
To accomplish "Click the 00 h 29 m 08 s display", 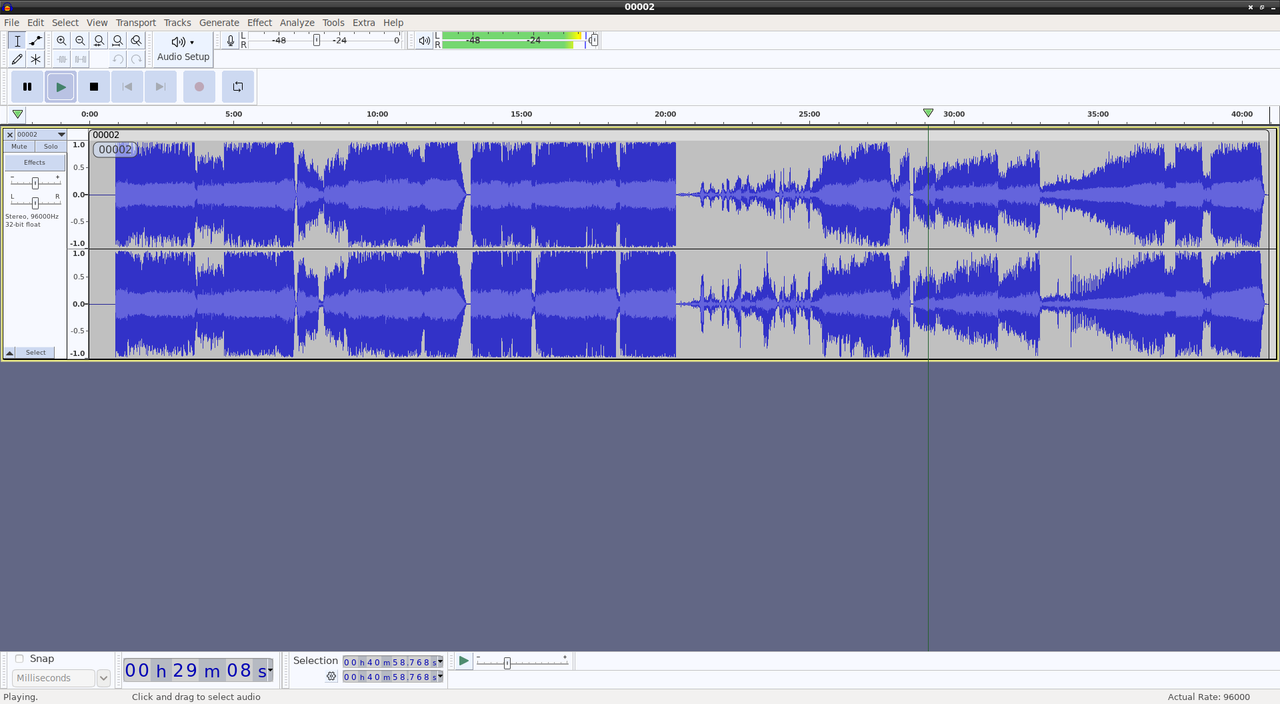I will click(196, 670).
